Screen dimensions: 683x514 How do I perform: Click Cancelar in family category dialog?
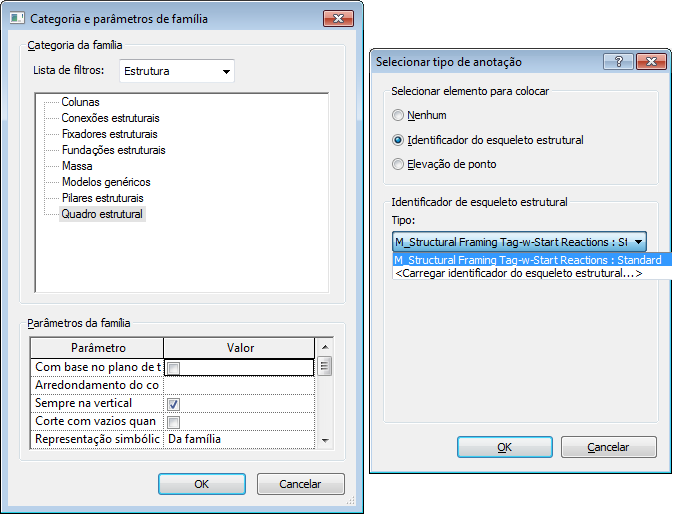pyautogui.click(x=301, y=484)
